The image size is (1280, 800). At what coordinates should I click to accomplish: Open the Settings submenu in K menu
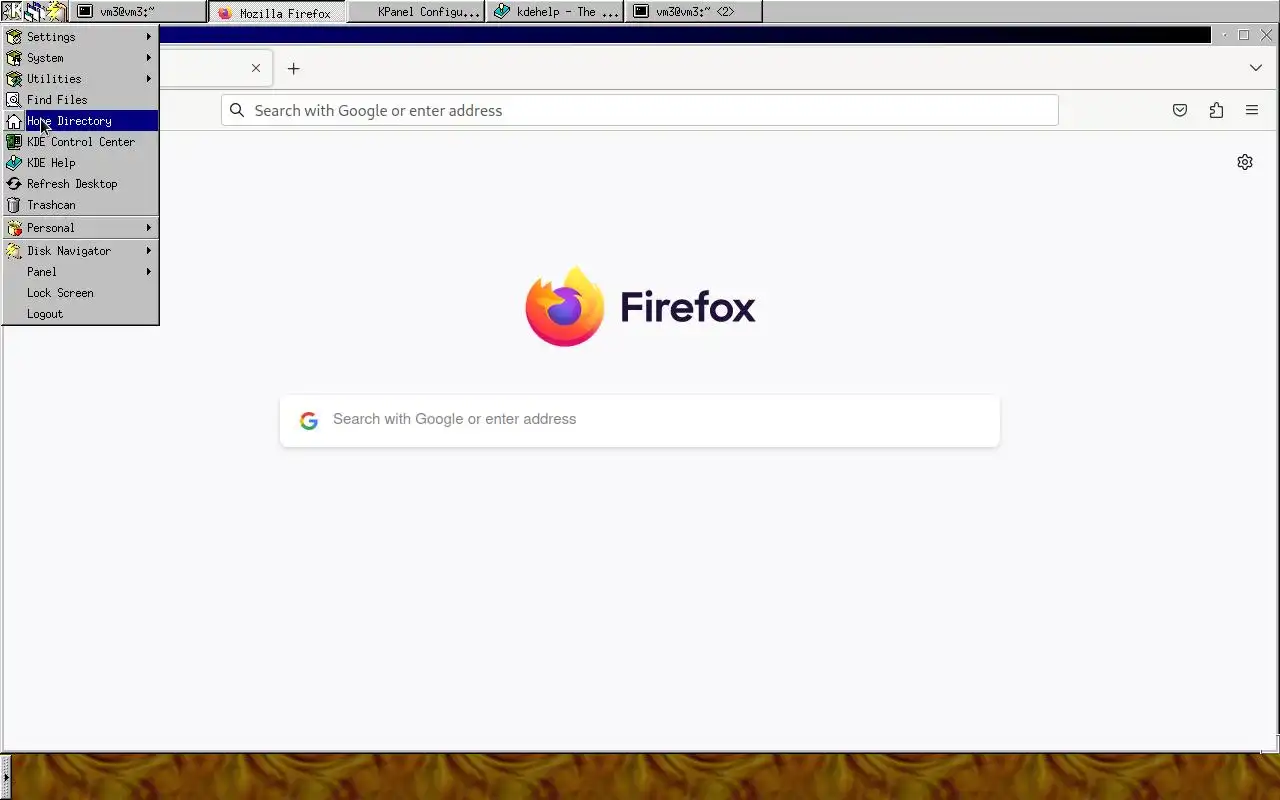pos(80,37)
